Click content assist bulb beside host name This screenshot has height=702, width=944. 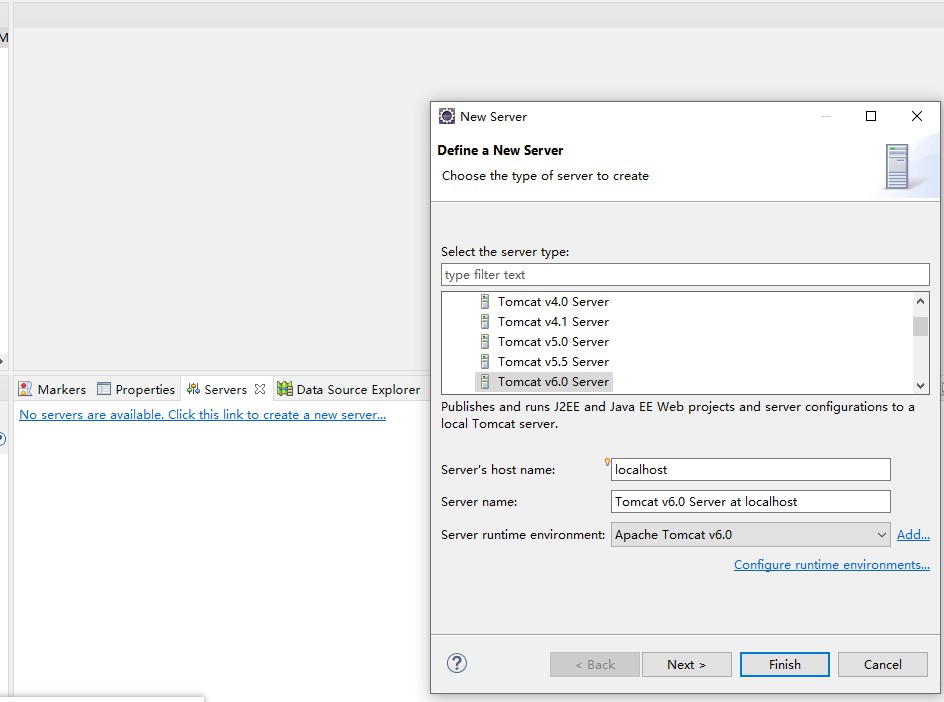pyautogui.click(x=607, y=462)
